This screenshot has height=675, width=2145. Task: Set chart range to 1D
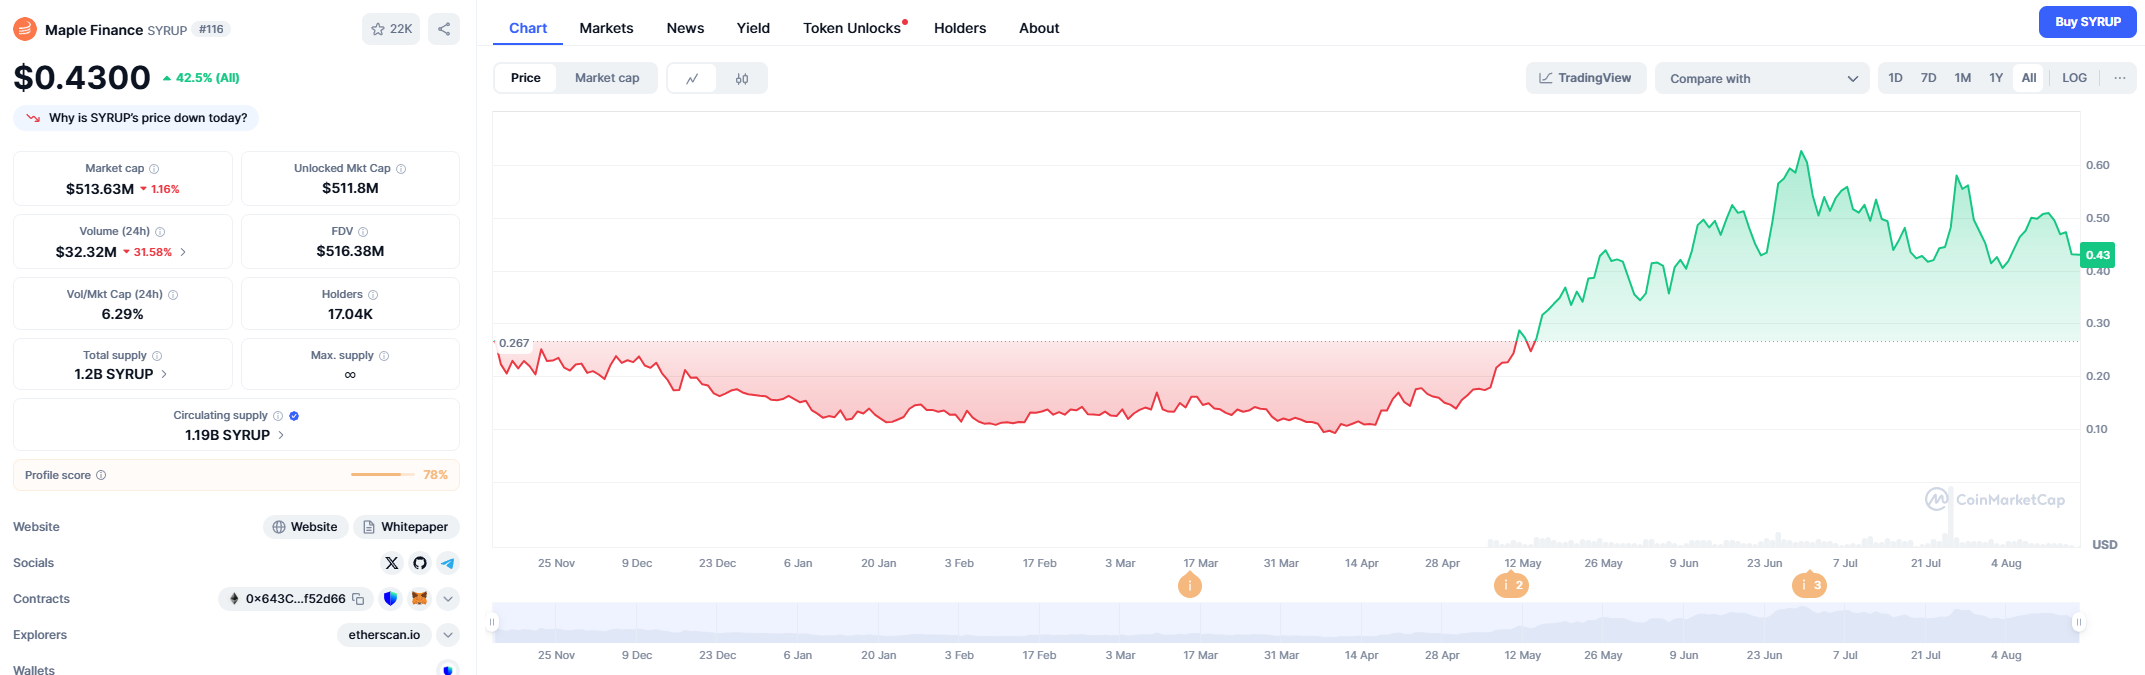coord(1895,78)
